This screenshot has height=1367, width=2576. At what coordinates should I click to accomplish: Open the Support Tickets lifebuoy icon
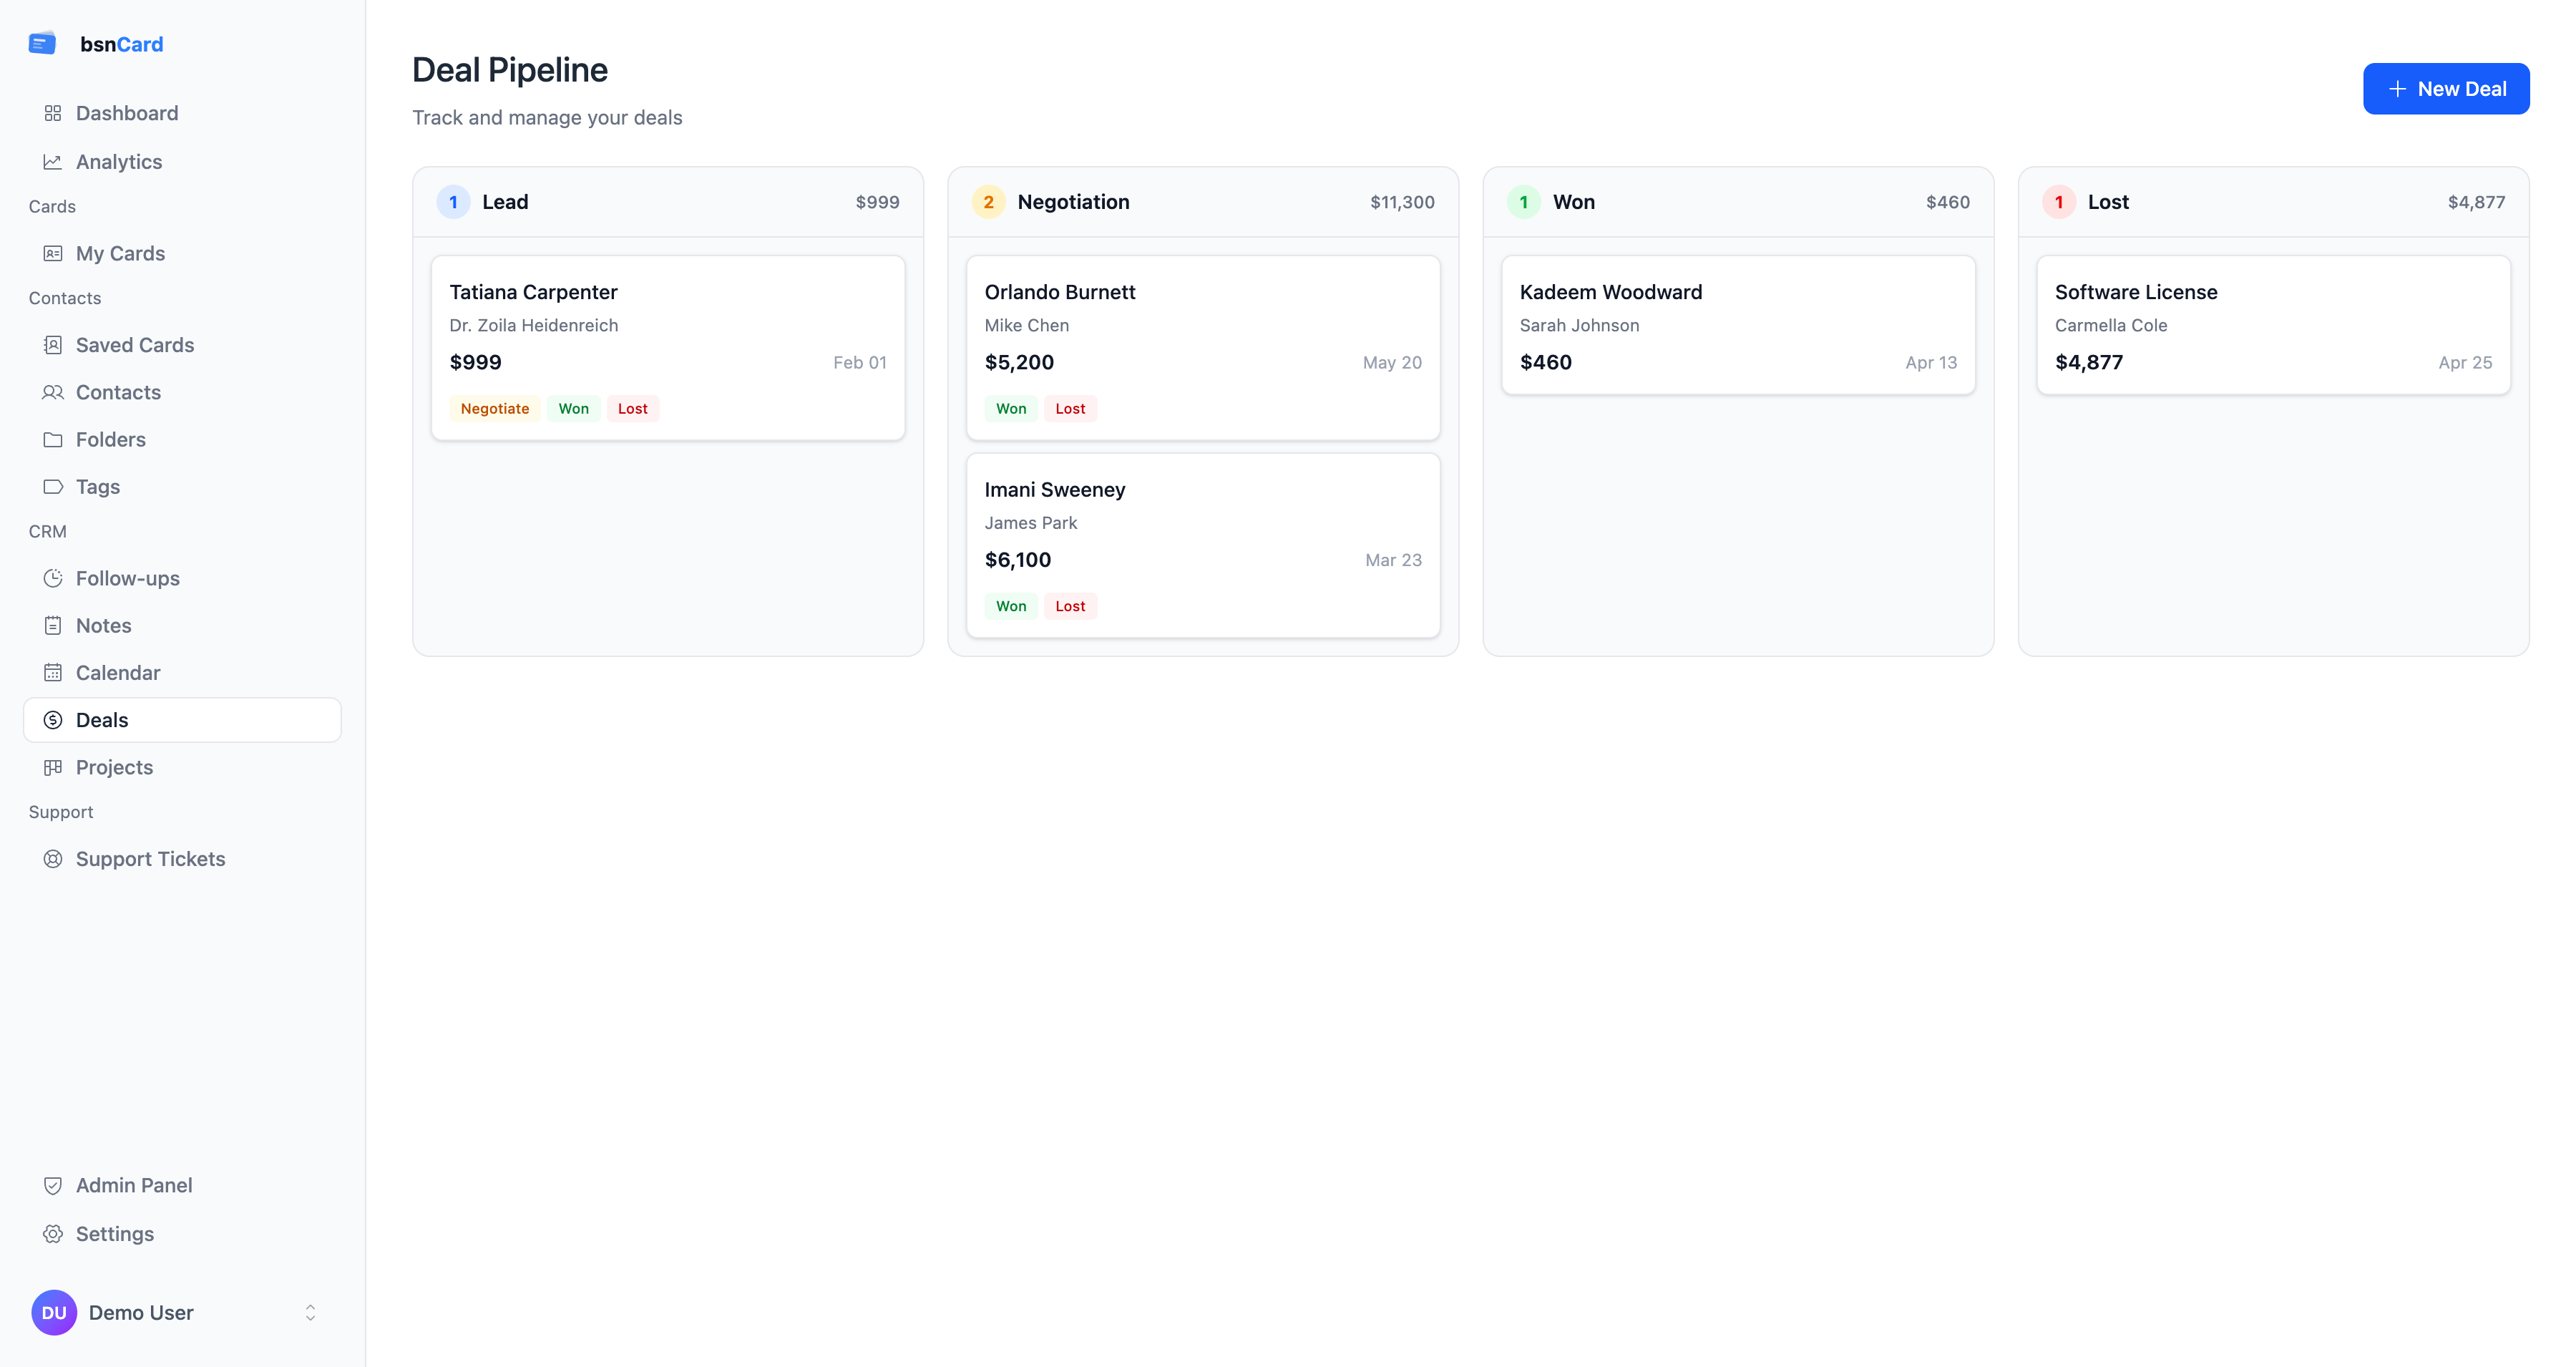pyautogui.click(x=53, y=859)
